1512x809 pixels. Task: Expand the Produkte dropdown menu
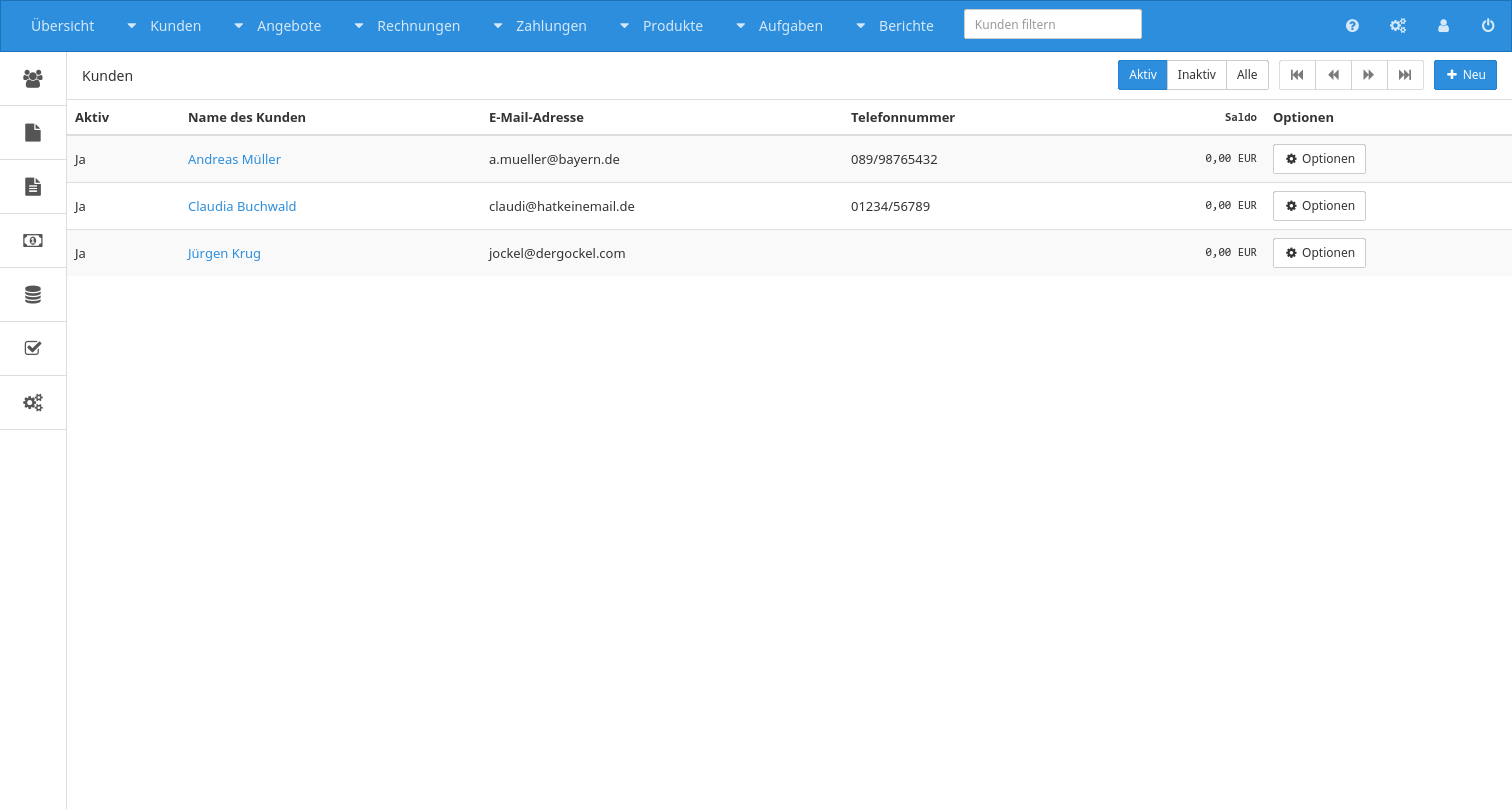(661, 26)
